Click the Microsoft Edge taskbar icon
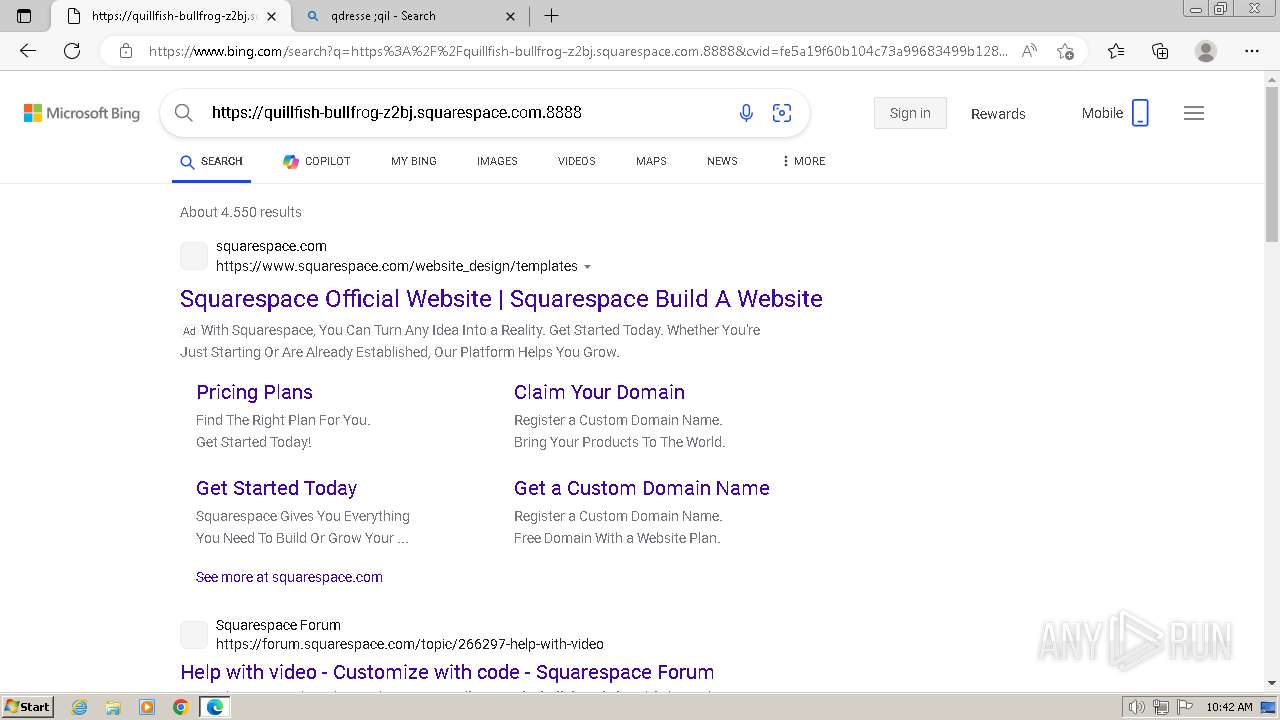This screenshot has width=1280, height=720. pos(214,707)
